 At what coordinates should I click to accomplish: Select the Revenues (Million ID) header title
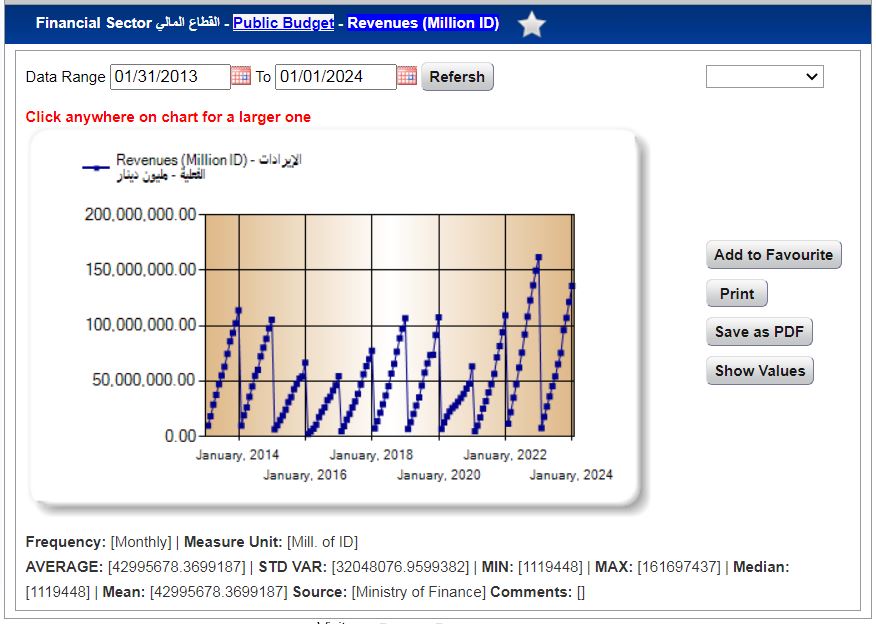click(x=423, y=23)
